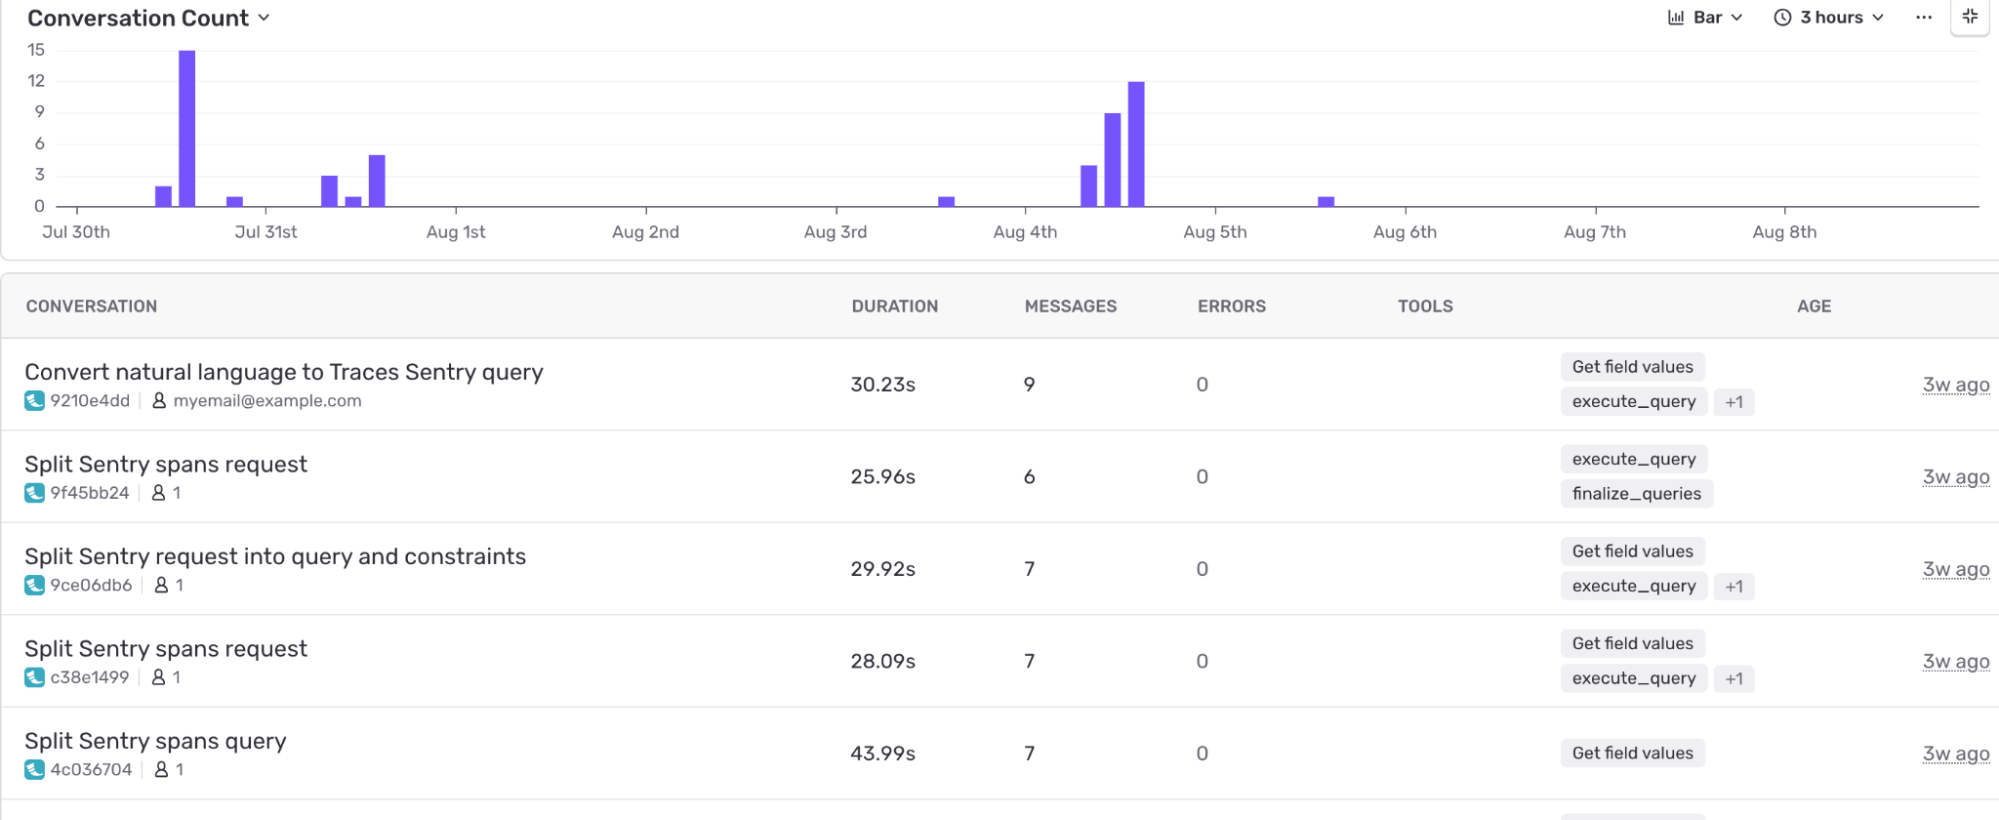Screen dimensions: 1999x820
Task: Click the 25.96s duration value
Action: point(883,477)
